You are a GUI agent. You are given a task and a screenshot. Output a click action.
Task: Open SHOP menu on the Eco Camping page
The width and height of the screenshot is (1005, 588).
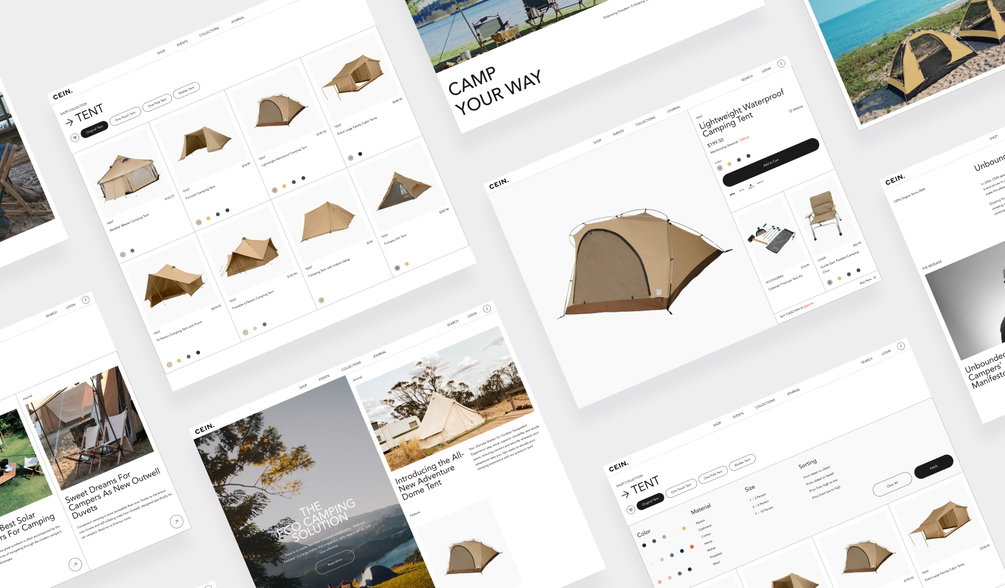point(303,386)
